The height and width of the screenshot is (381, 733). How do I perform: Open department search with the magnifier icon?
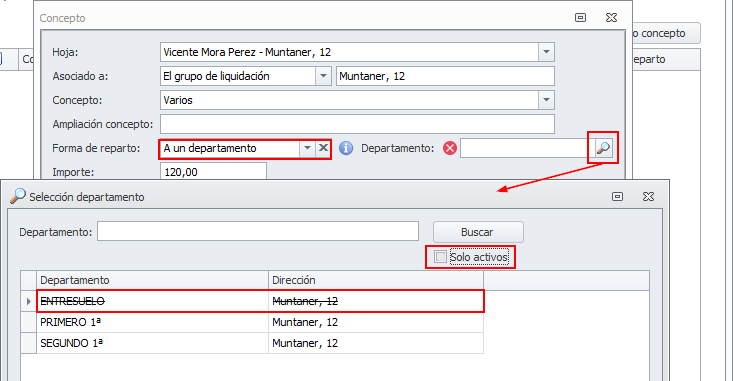tap(604, 148)
